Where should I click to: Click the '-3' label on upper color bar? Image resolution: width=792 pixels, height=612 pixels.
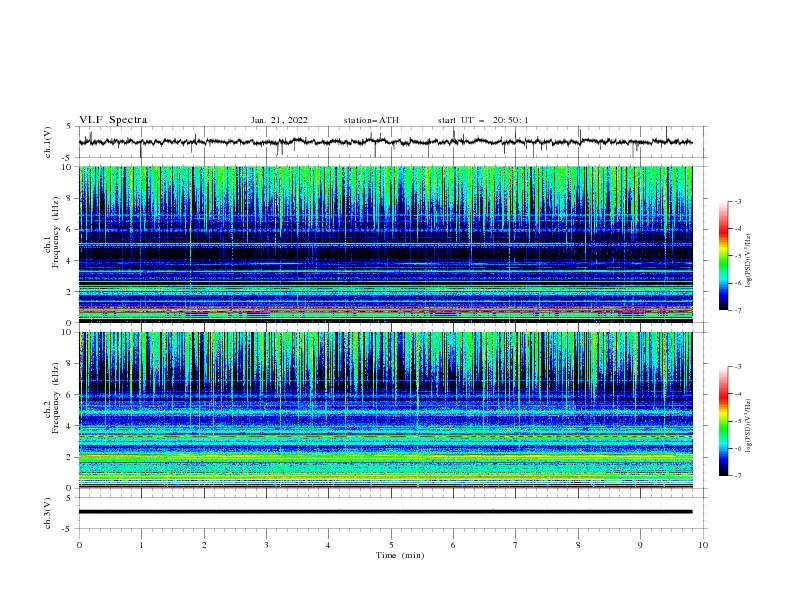[x=738, y=201]
